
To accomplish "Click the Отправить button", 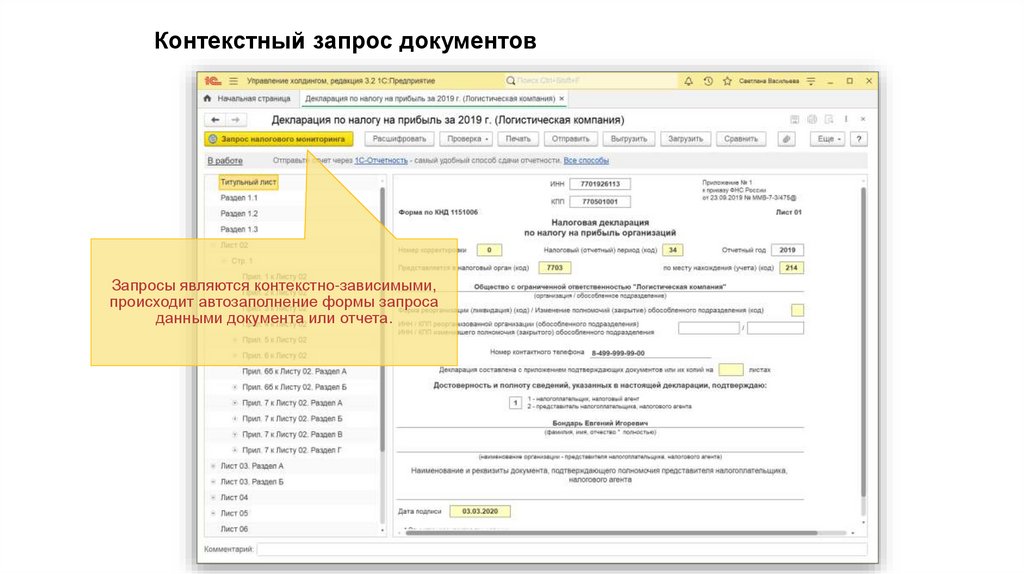I will pos(570,139).
